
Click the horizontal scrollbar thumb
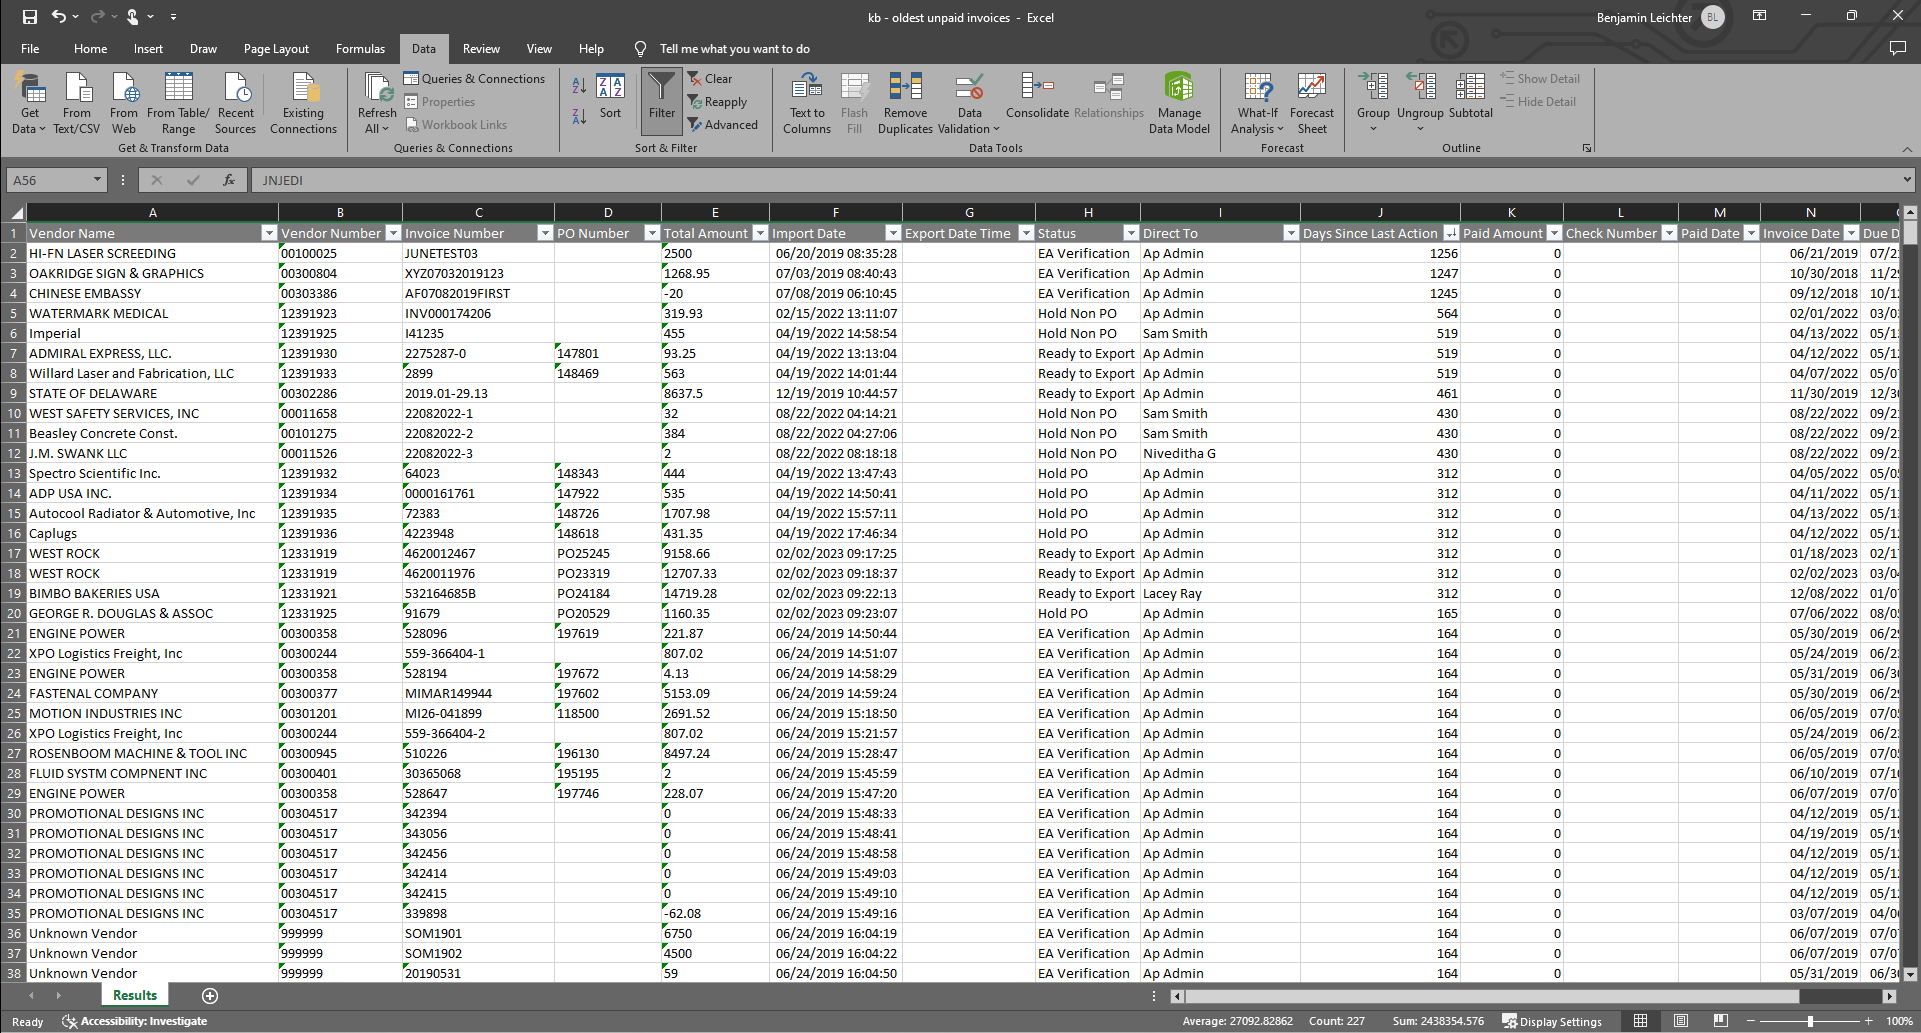pyautogui.click(x=1492, y=996)
